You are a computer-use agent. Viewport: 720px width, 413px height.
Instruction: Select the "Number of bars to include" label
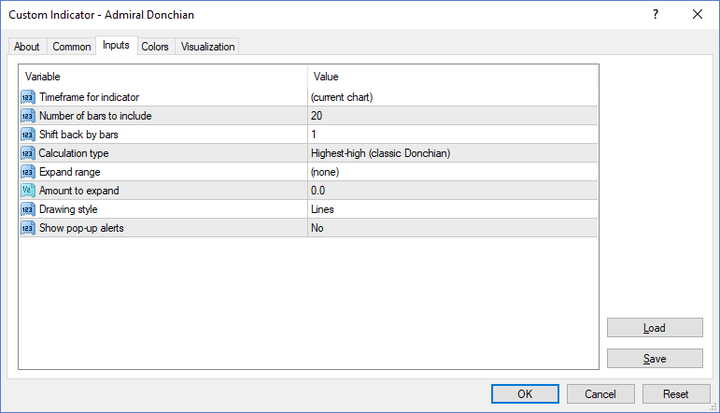pyautogui.click(x=95, y=116)
